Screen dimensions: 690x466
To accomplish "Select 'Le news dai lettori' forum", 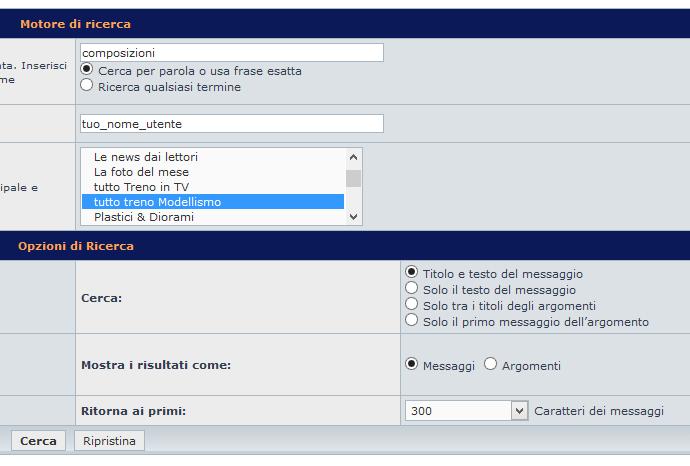I will (x=146, y=157).
